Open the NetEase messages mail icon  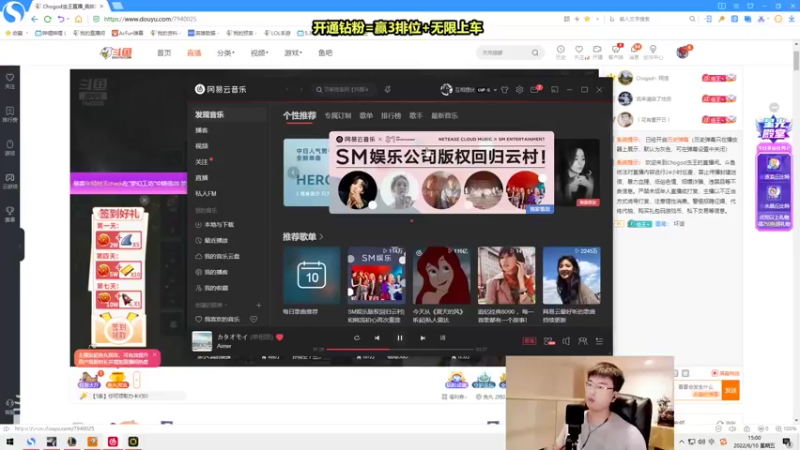tap(535, 90)
